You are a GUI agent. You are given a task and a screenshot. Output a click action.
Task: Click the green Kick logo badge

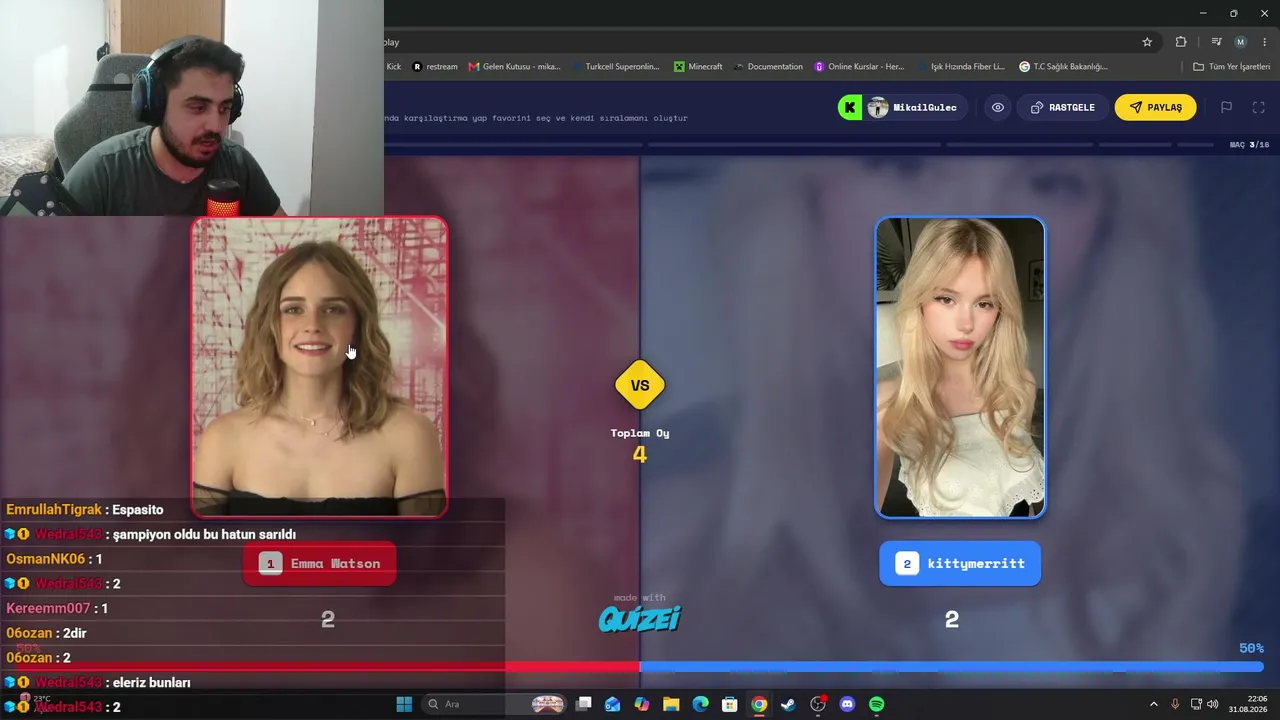point(850,108)
